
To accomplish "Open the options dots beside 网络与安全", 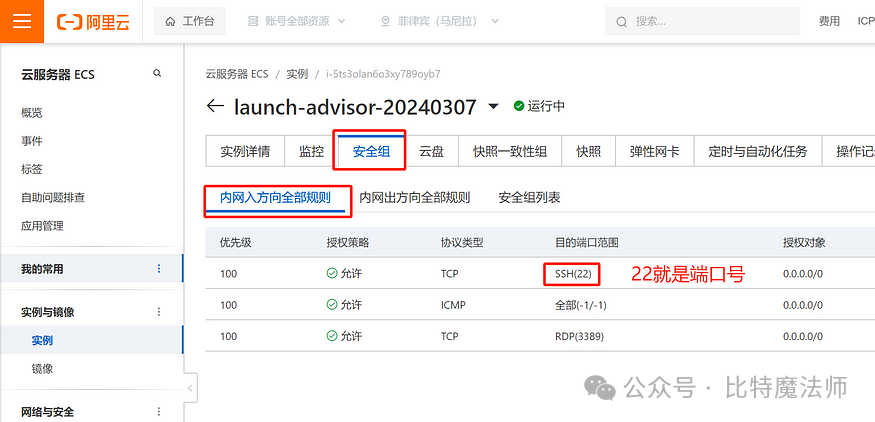I will tap(159, 412).
